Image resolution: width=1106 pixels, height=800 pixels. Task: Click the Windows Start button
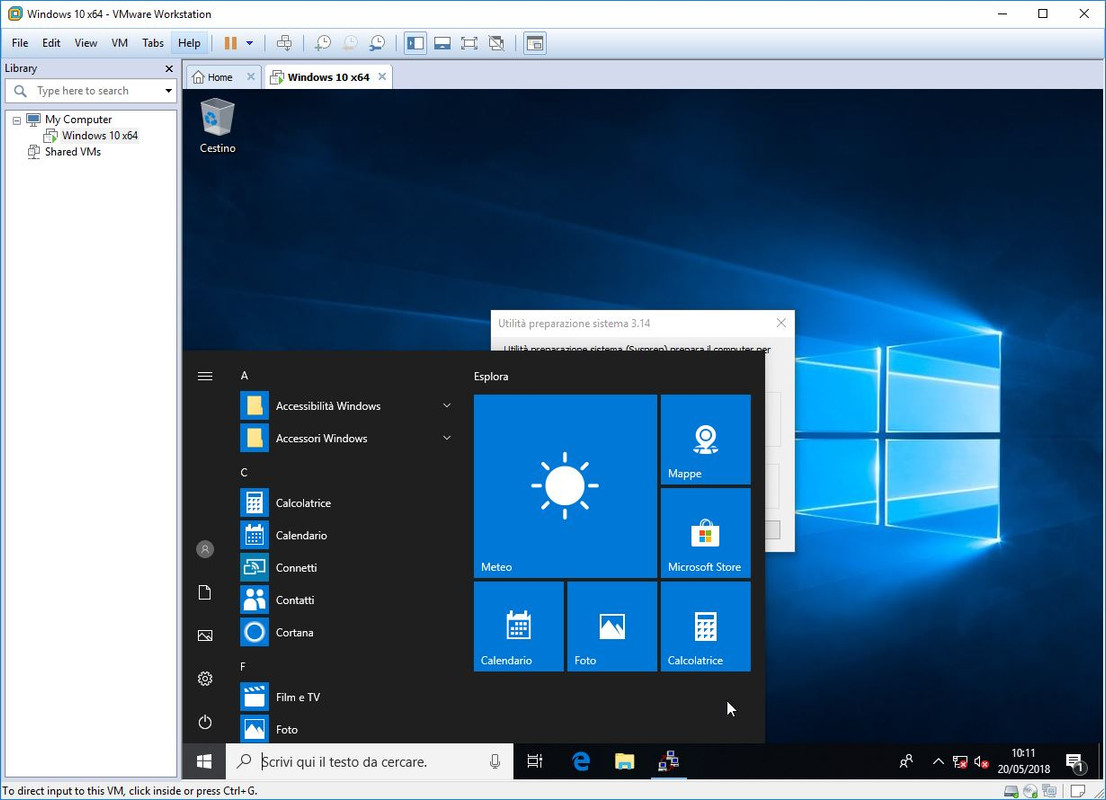coord(205,761)
